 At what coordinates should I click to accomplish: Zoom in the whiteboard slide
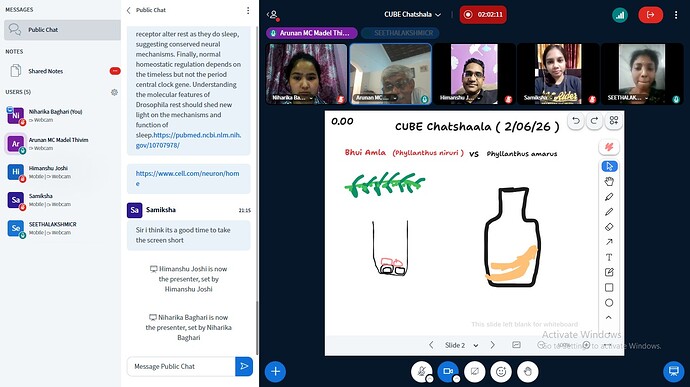586,345
